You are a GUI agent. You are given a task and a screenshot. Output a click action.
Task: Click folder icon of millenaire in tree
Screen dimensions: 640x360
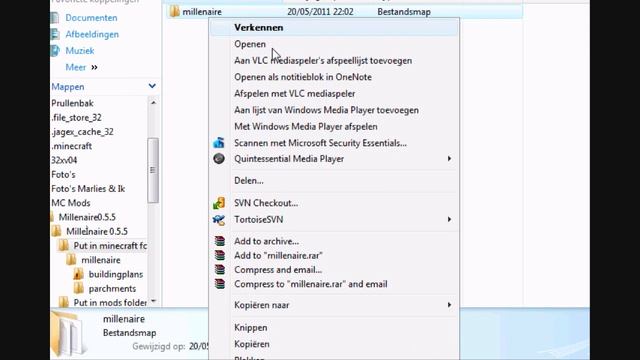(71, 260)
